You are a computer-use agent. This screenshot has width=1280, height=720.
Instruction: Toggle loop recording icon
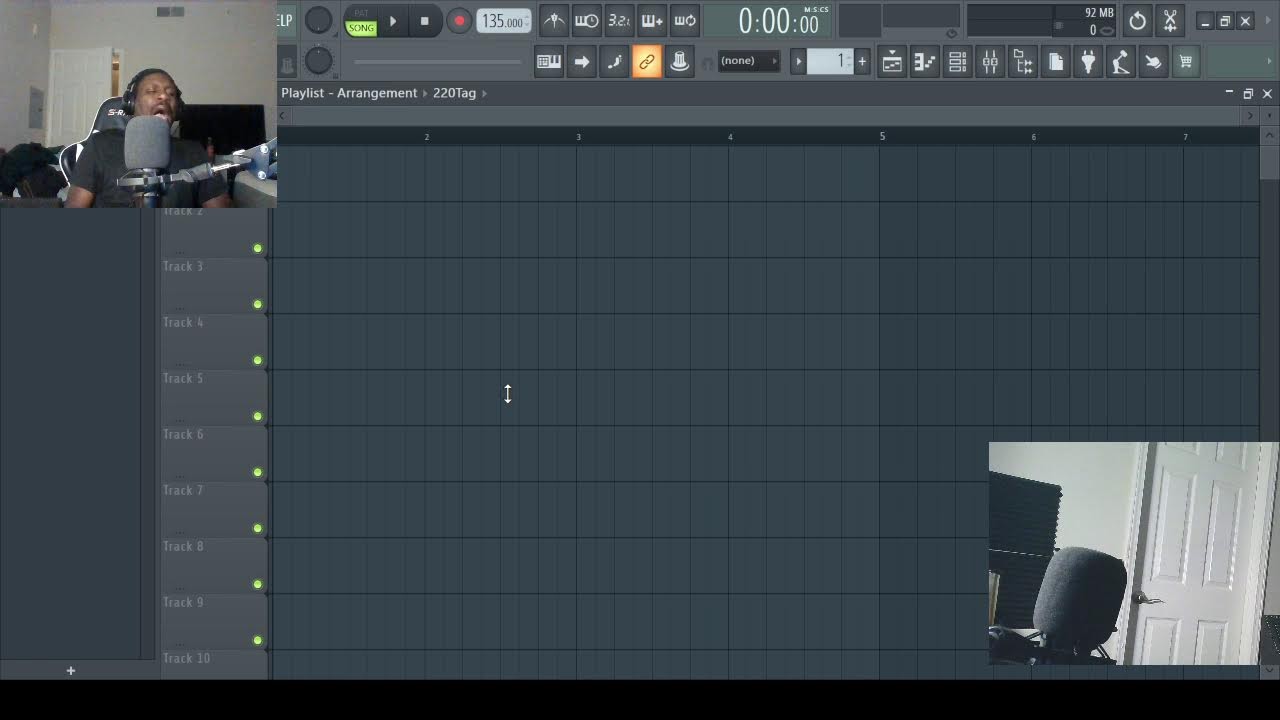point(685,21)
